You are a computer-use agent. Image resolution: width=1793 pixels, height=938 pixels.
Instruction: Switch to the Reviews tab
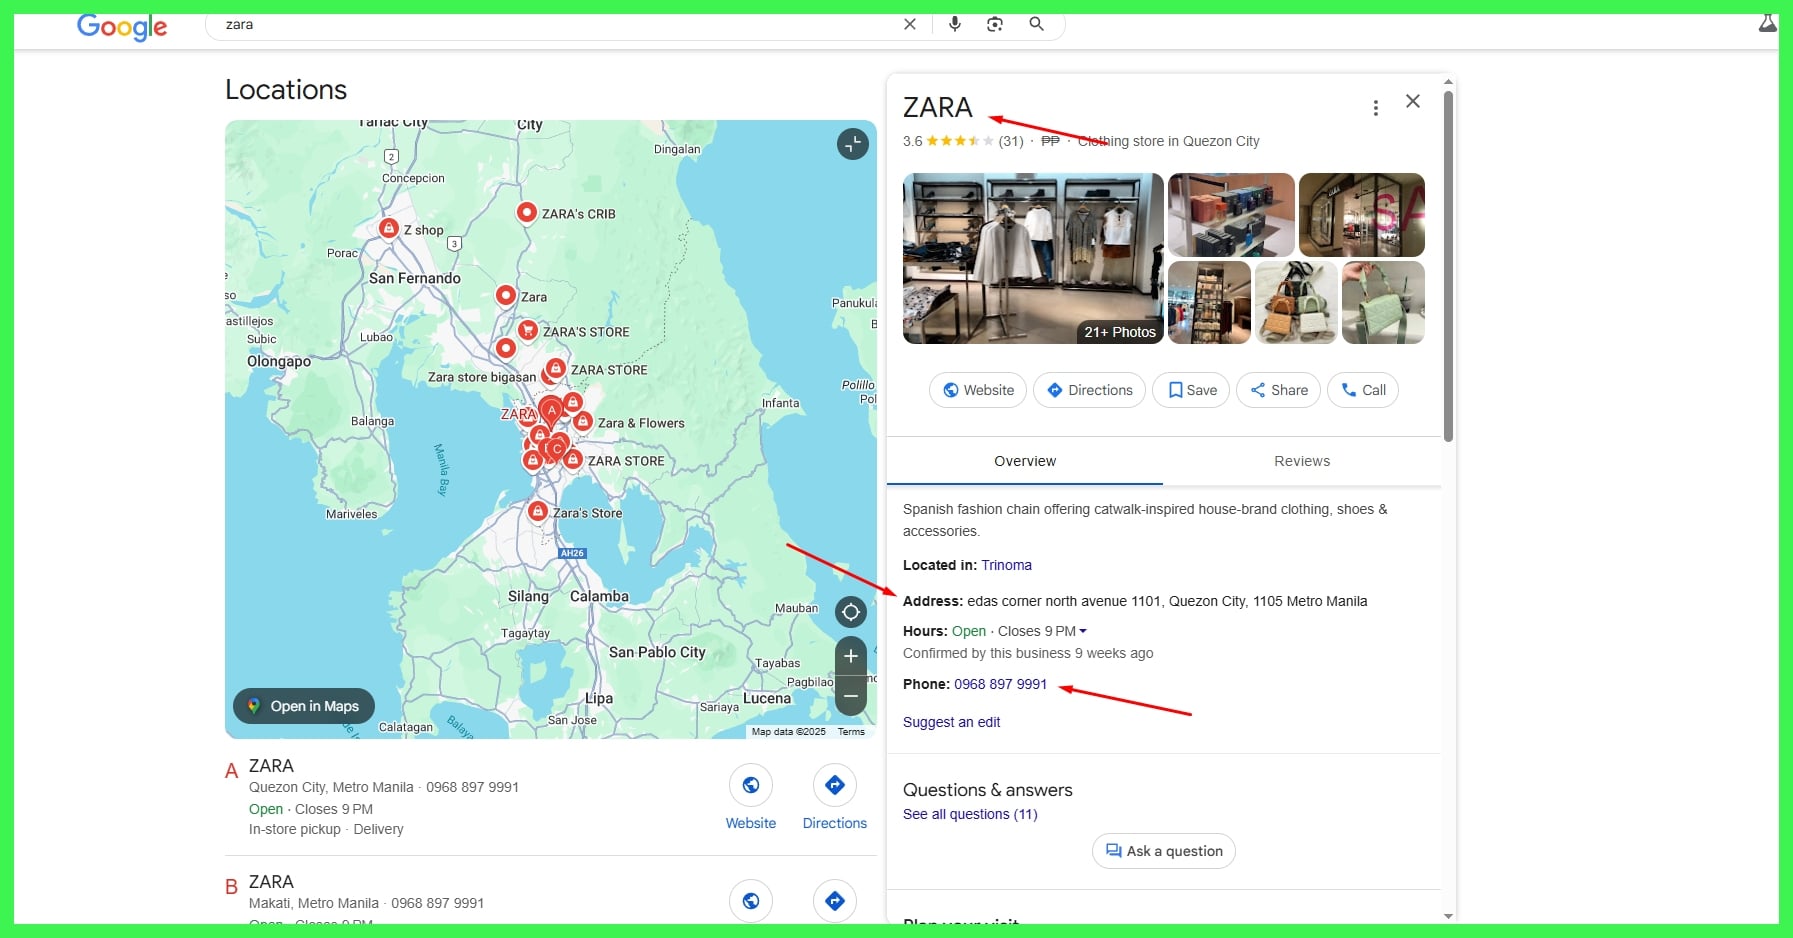pos(1301,461)
